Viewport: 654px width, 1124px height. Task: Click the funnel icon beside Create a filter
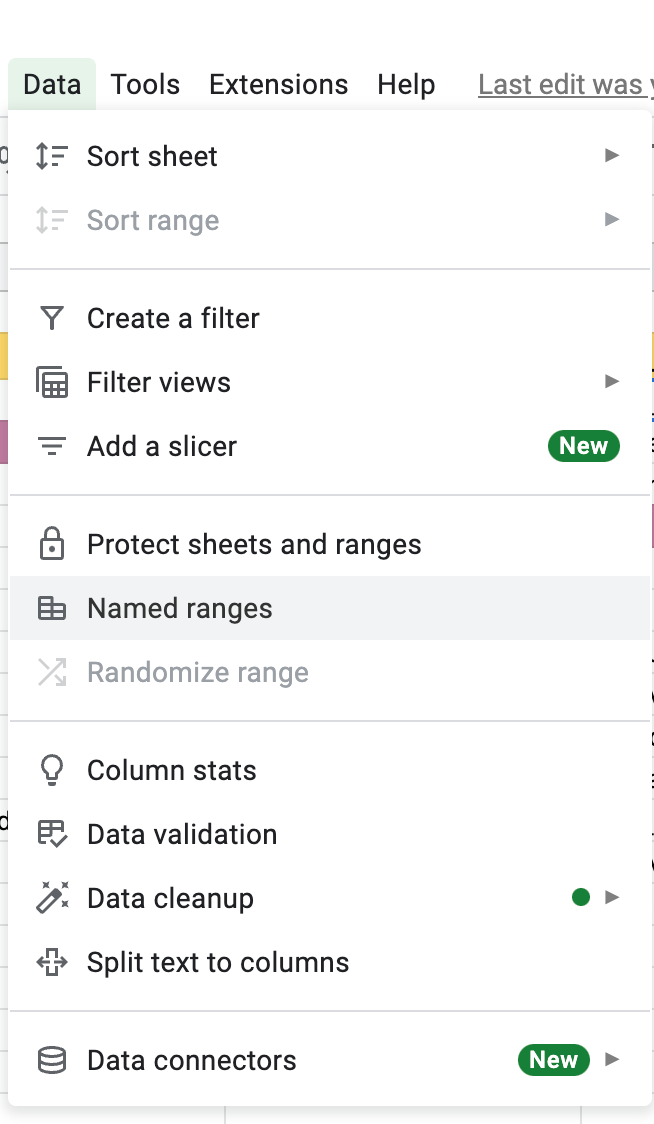51,318
